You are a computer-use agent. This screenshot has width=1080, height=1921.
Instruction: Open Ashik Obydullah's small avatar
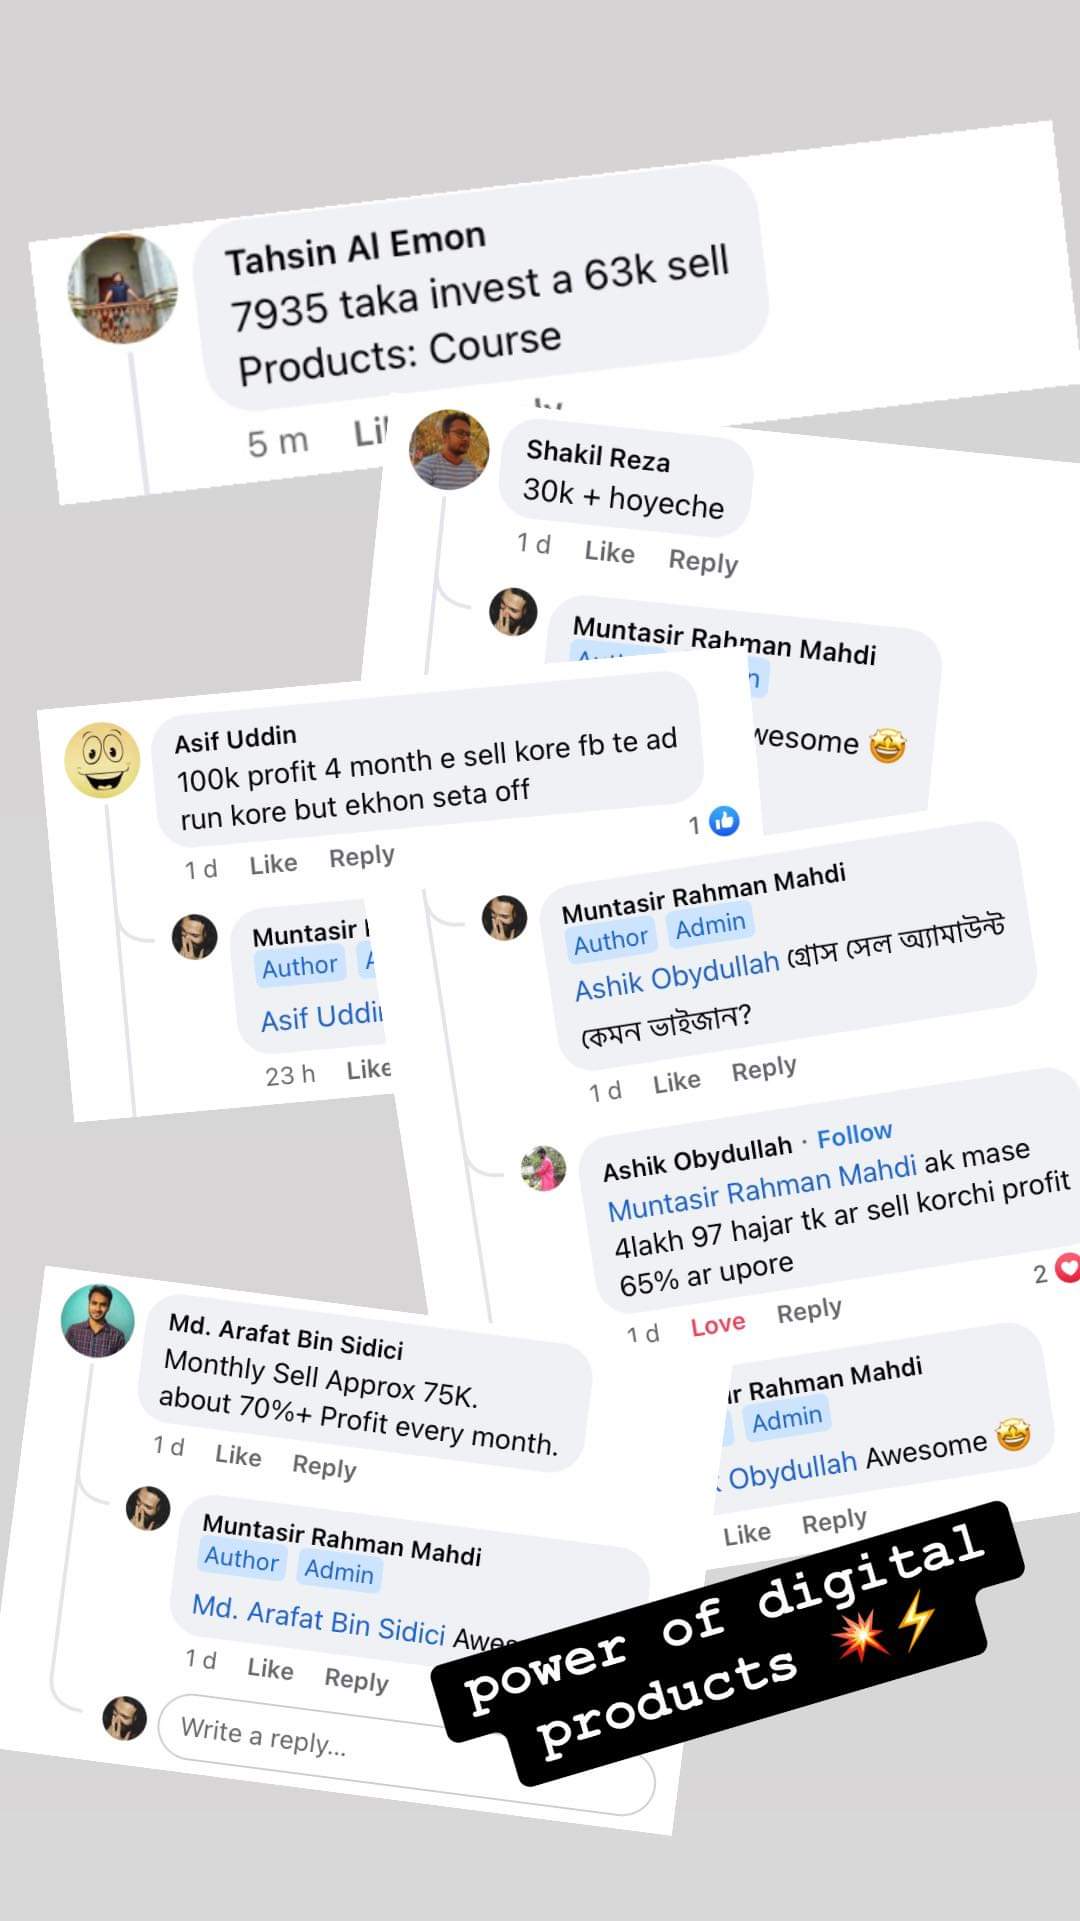click(x=544, y=1168)
